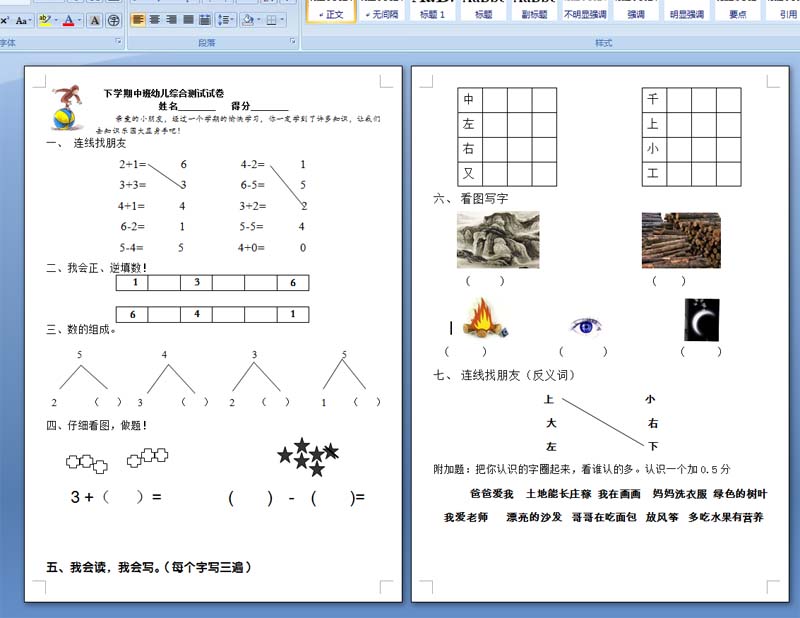Open the font dialog launcher
Image resolution: width=800 pixels, height=618 pixels.
point(118,41)
